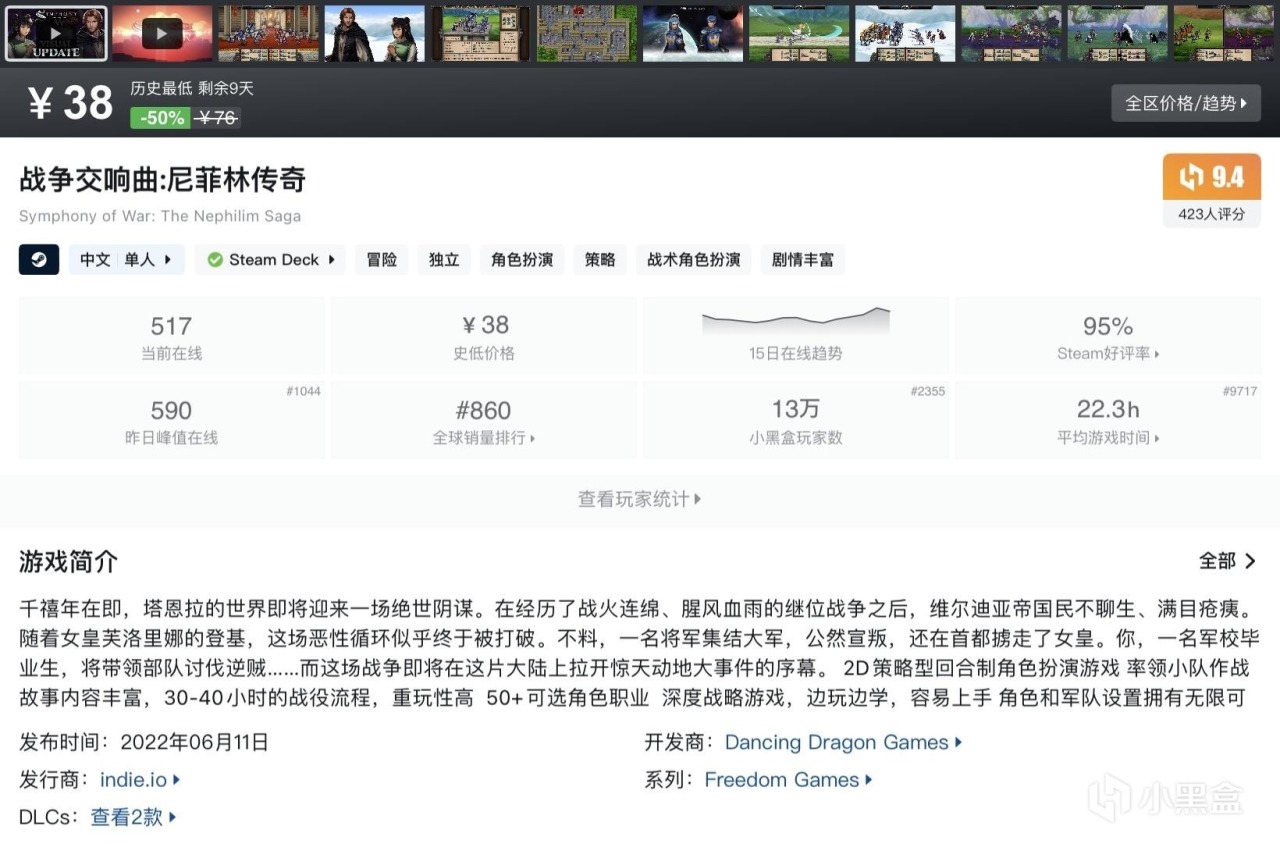The height and width of the screenshot is (844, 1280).
Task: Open the Freedom Games series link
Action: [788, 779]
